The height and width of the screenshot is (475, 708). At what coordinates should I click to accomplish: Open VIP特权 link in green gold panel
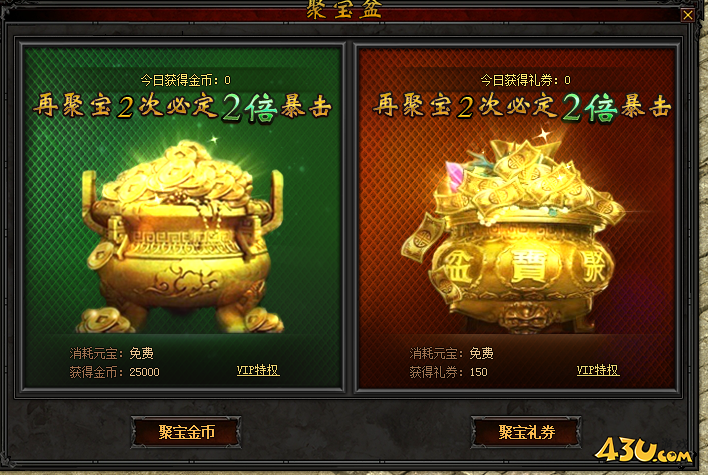pyautogui.click(x=258, y=370)
